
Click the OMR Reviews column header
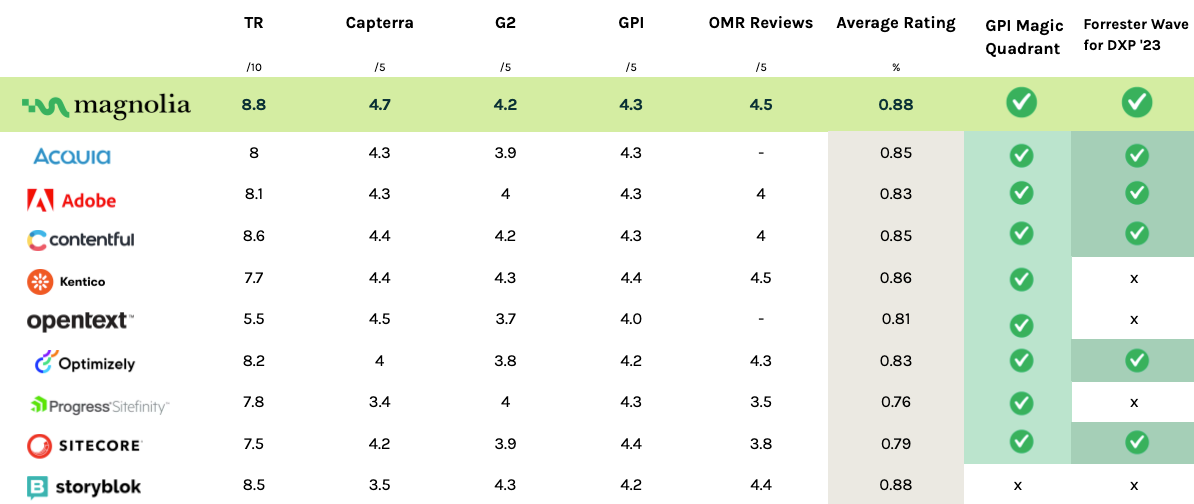click(x=761, y=22)
